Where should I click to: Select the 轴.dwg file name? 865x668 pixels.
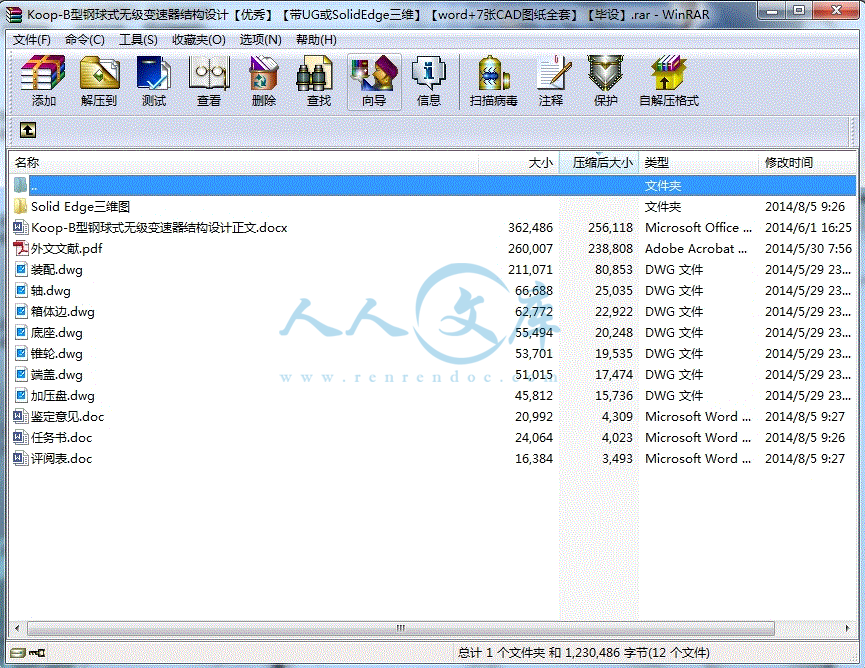click(51, 291)
